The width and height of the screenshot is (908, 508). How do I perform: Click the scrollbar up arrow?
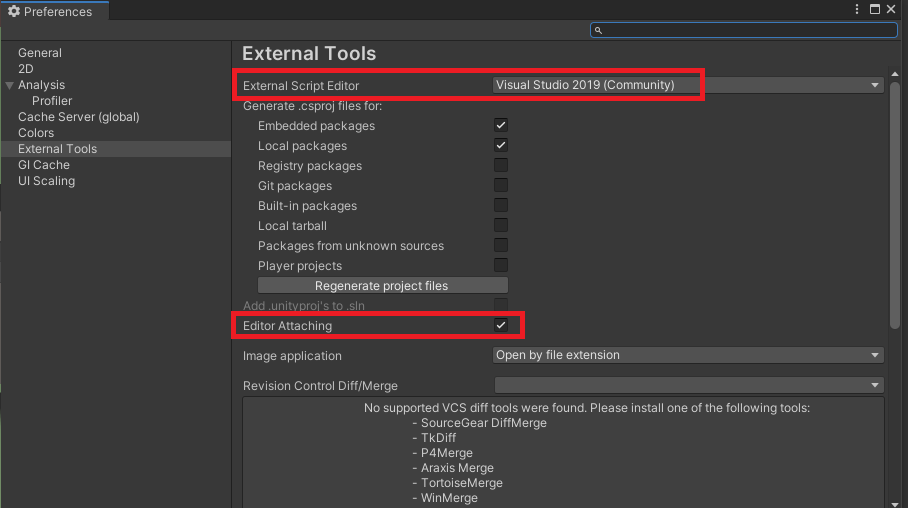[895, 74]
